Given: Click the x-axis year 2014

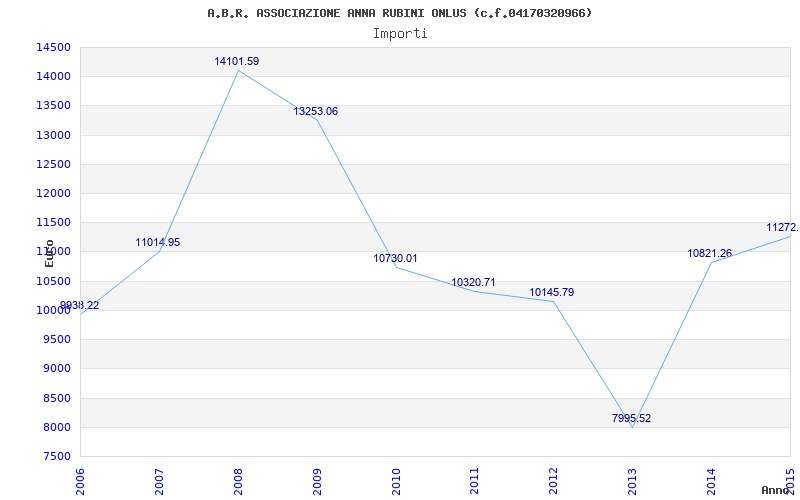Looking at the screenshot, I should [711, 481].
